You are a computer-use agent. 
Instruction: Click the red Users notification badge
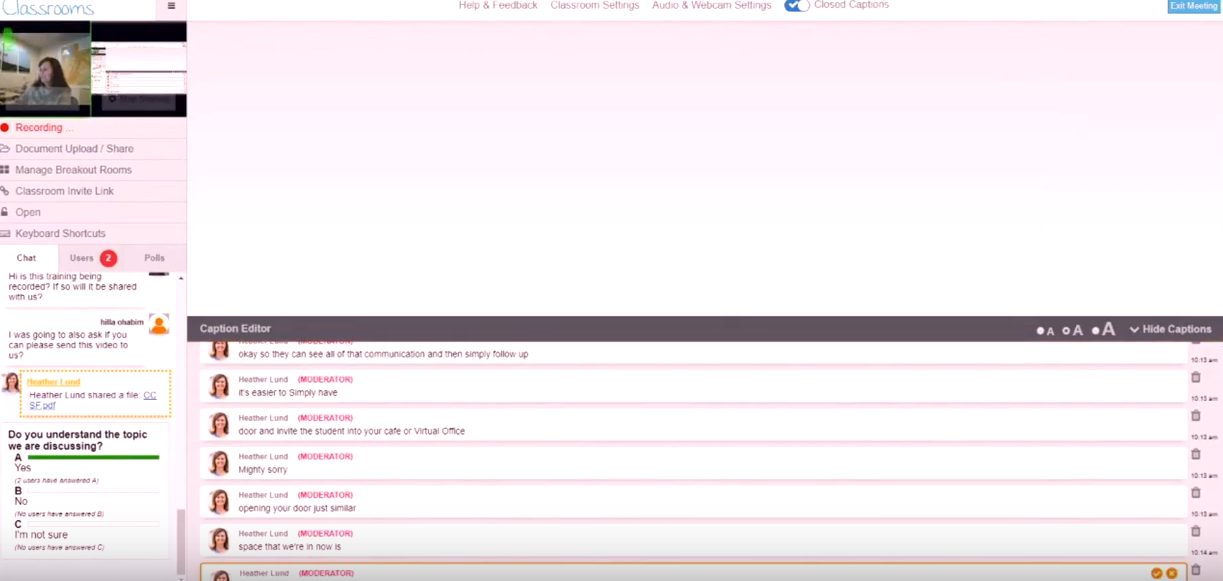[108, 258]
